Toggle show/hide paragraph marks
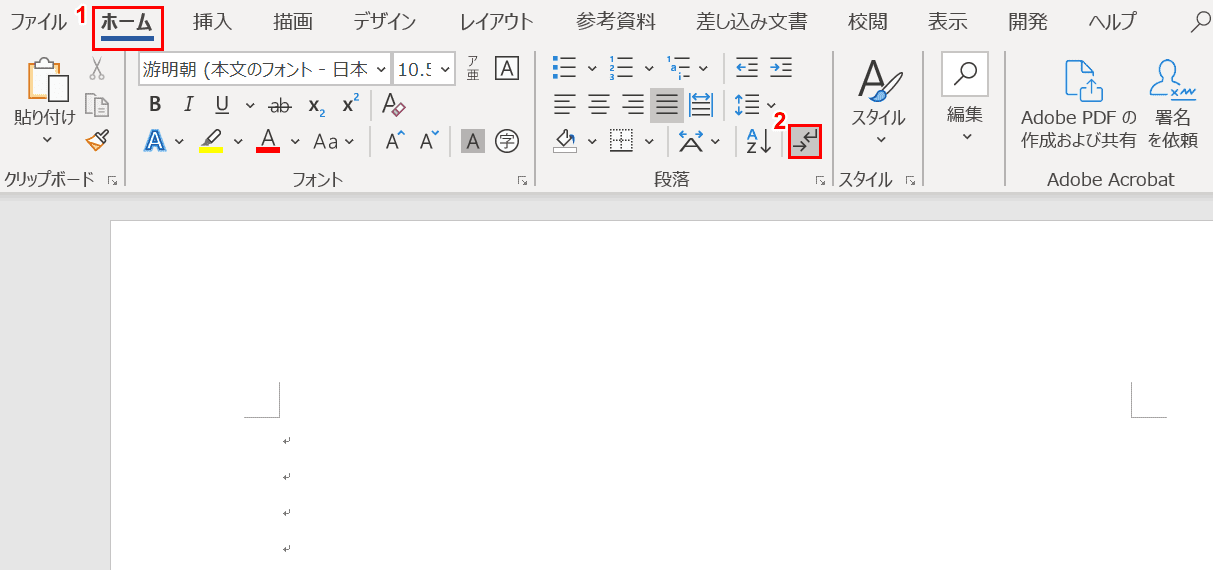 (805, 141)
